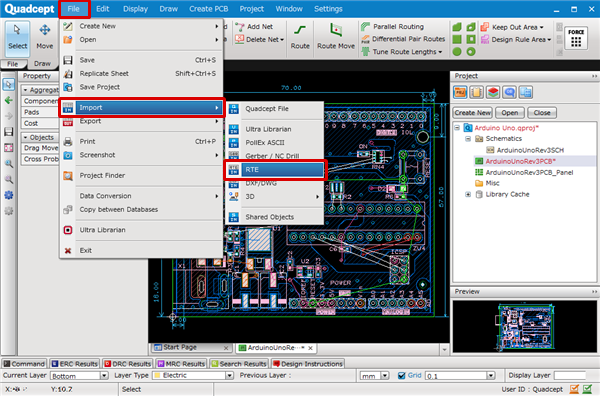Image resolution: width=600 pixels, height=396 pixels.
Task: Open Parallel Routing tool
Action: coord(393,27)
